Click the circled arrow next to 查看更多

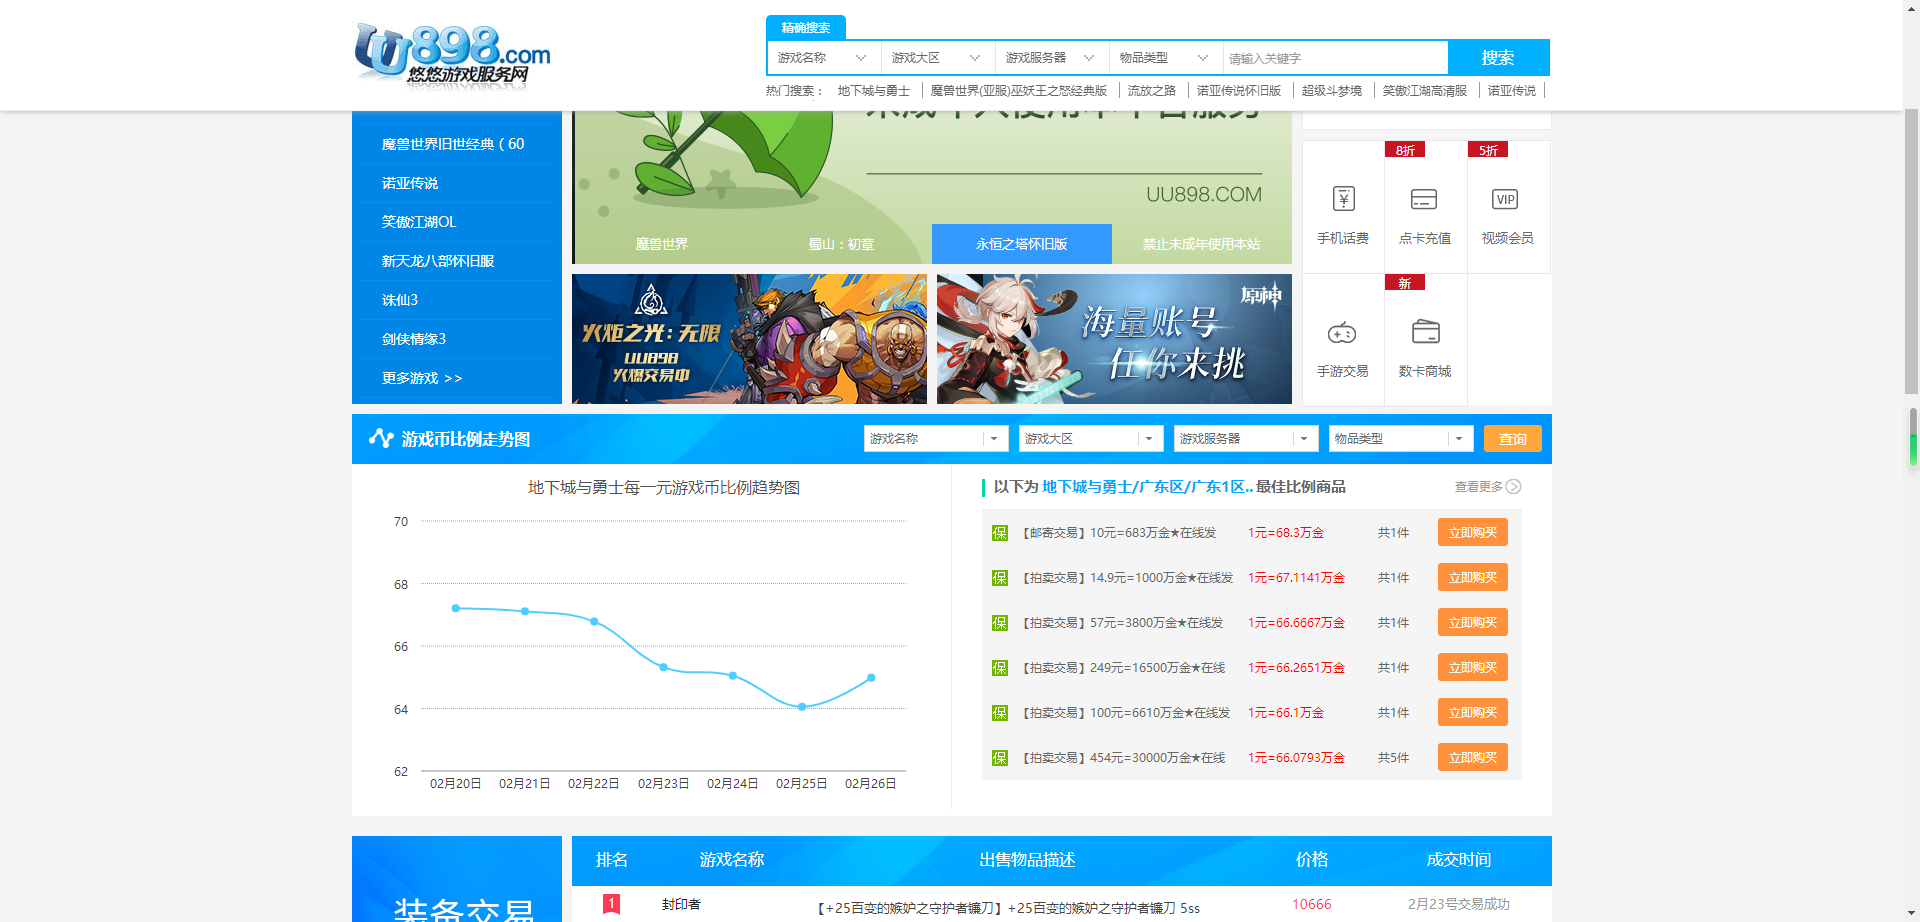(x=1514, y=487)
